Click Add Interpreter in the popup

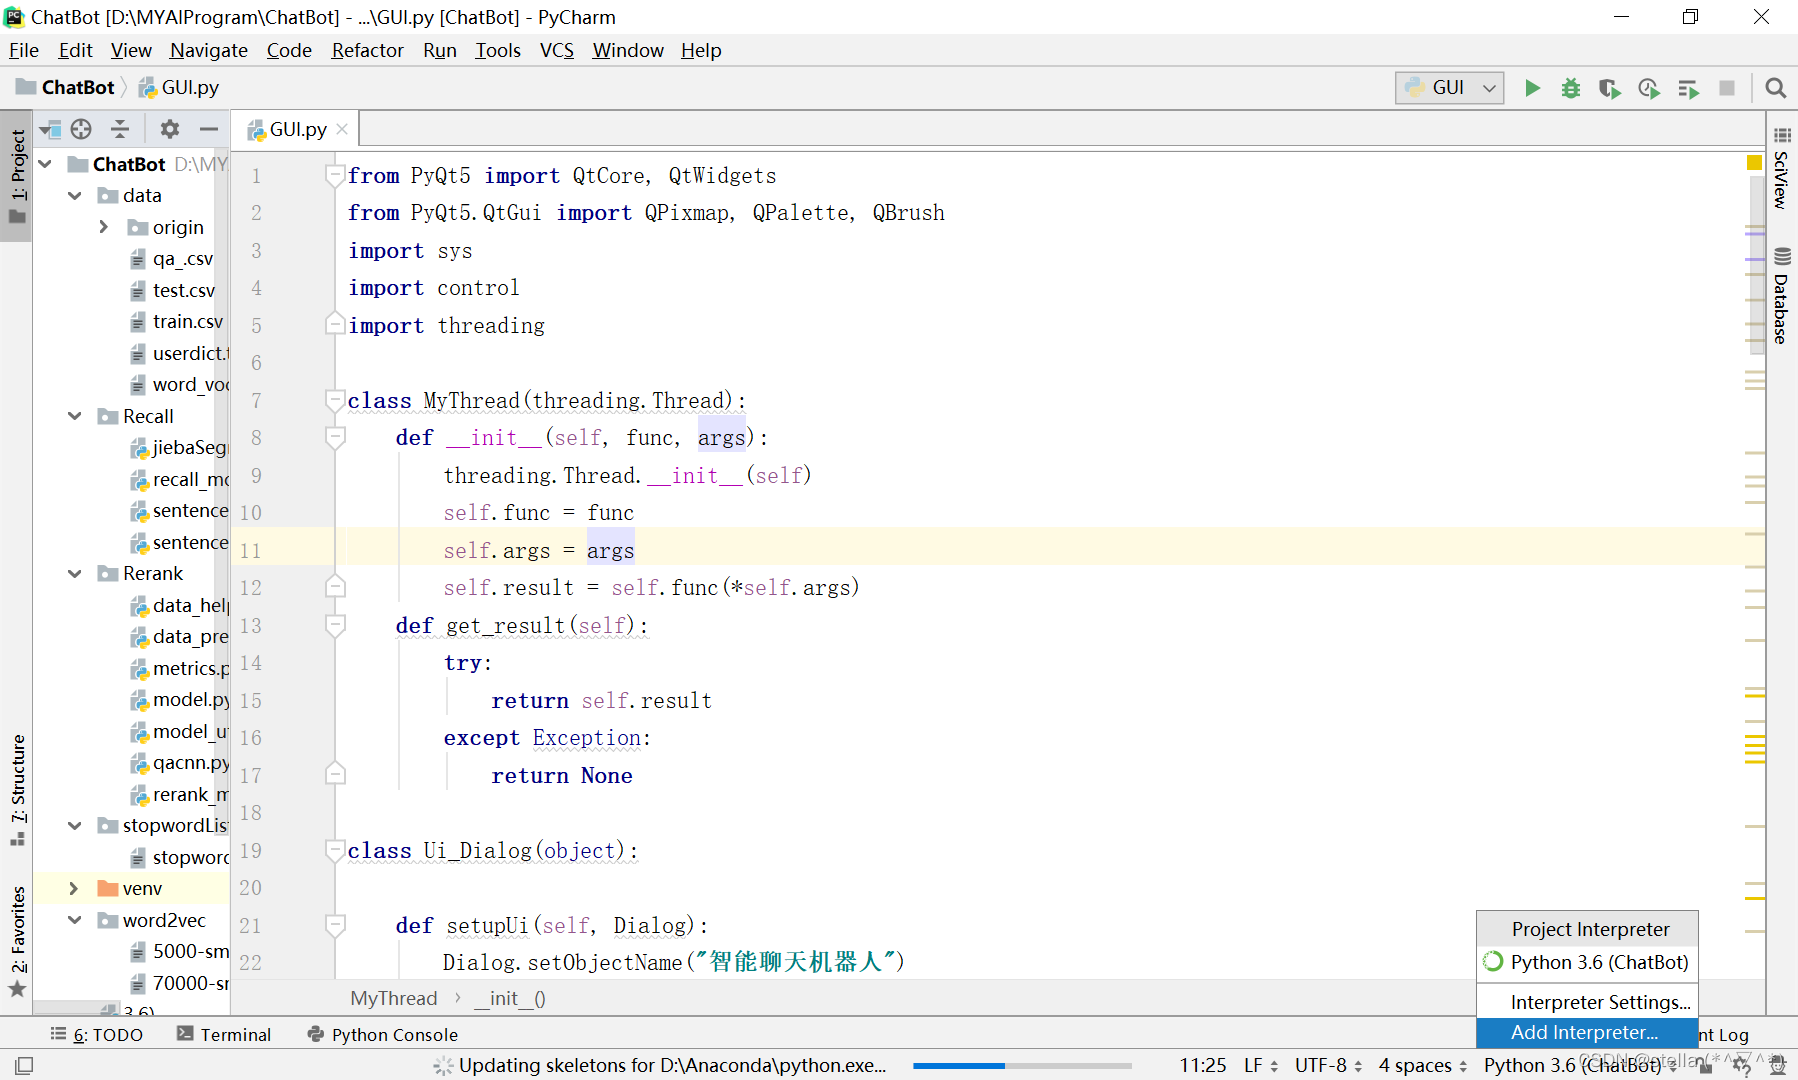(x=1585, y=1033)
